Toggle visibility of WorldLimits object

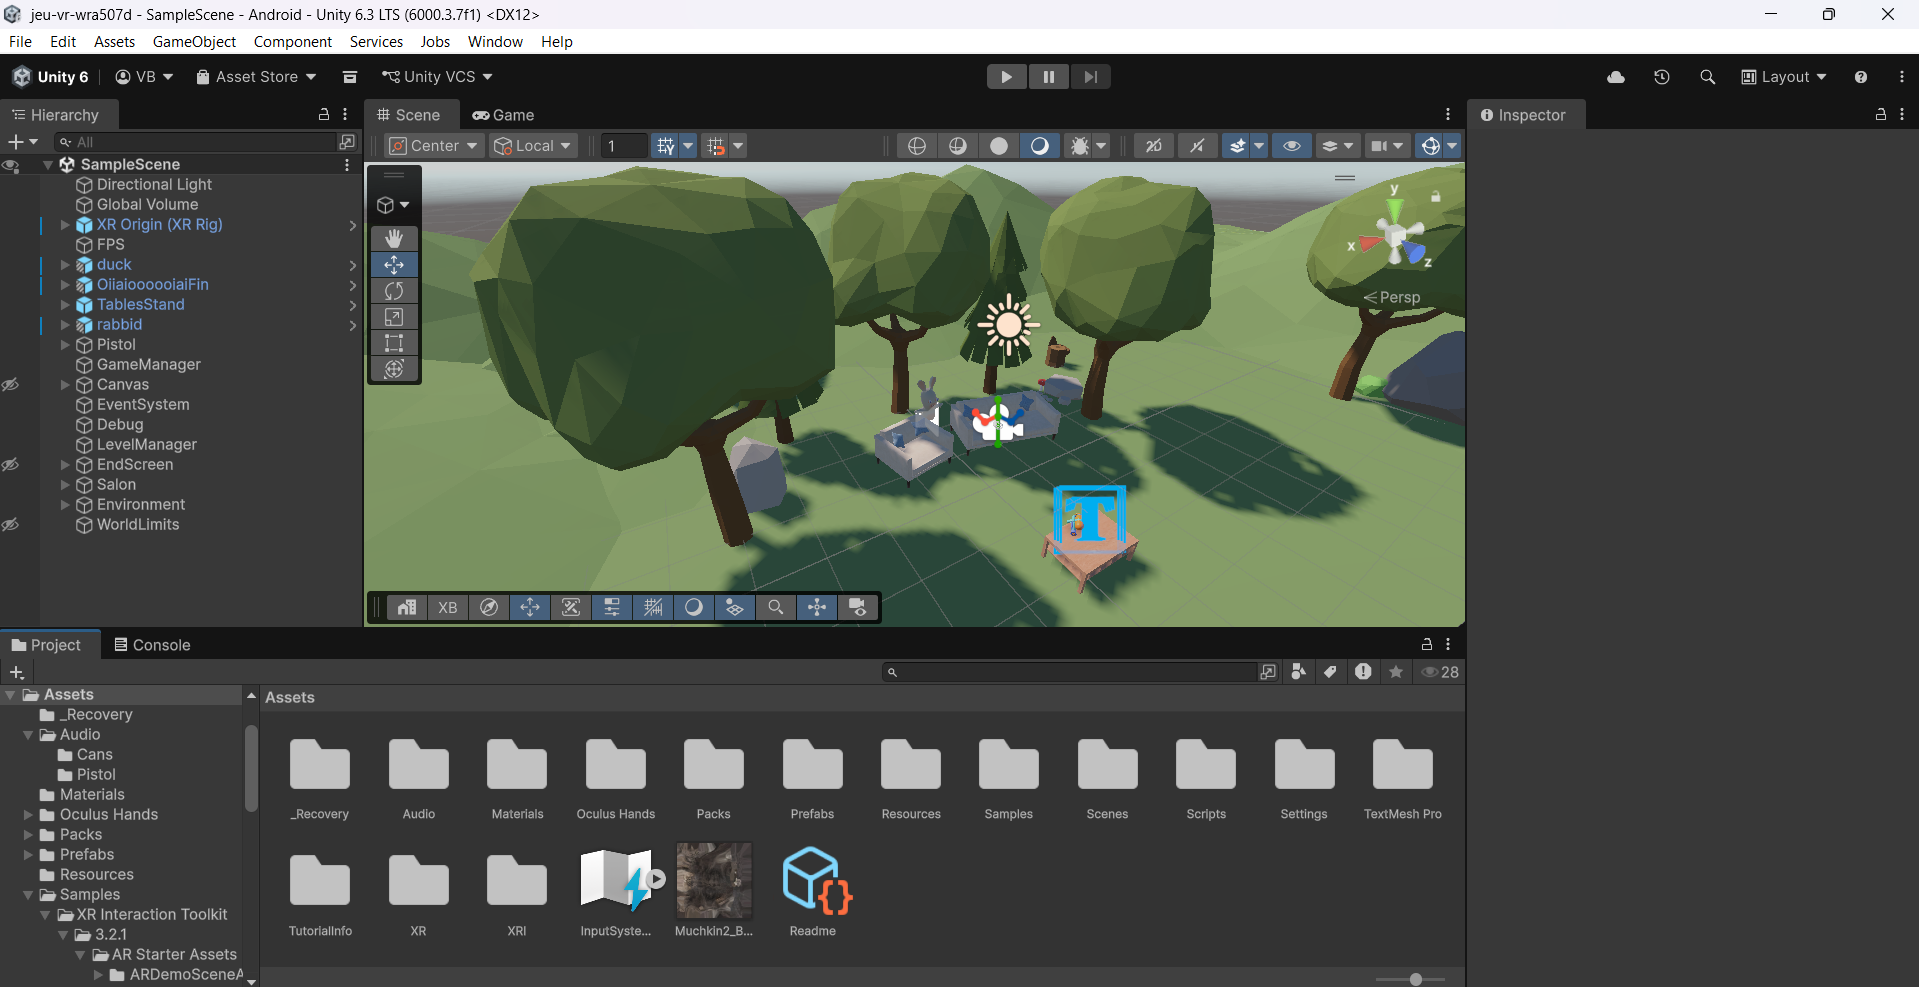[x=11, y=525]
